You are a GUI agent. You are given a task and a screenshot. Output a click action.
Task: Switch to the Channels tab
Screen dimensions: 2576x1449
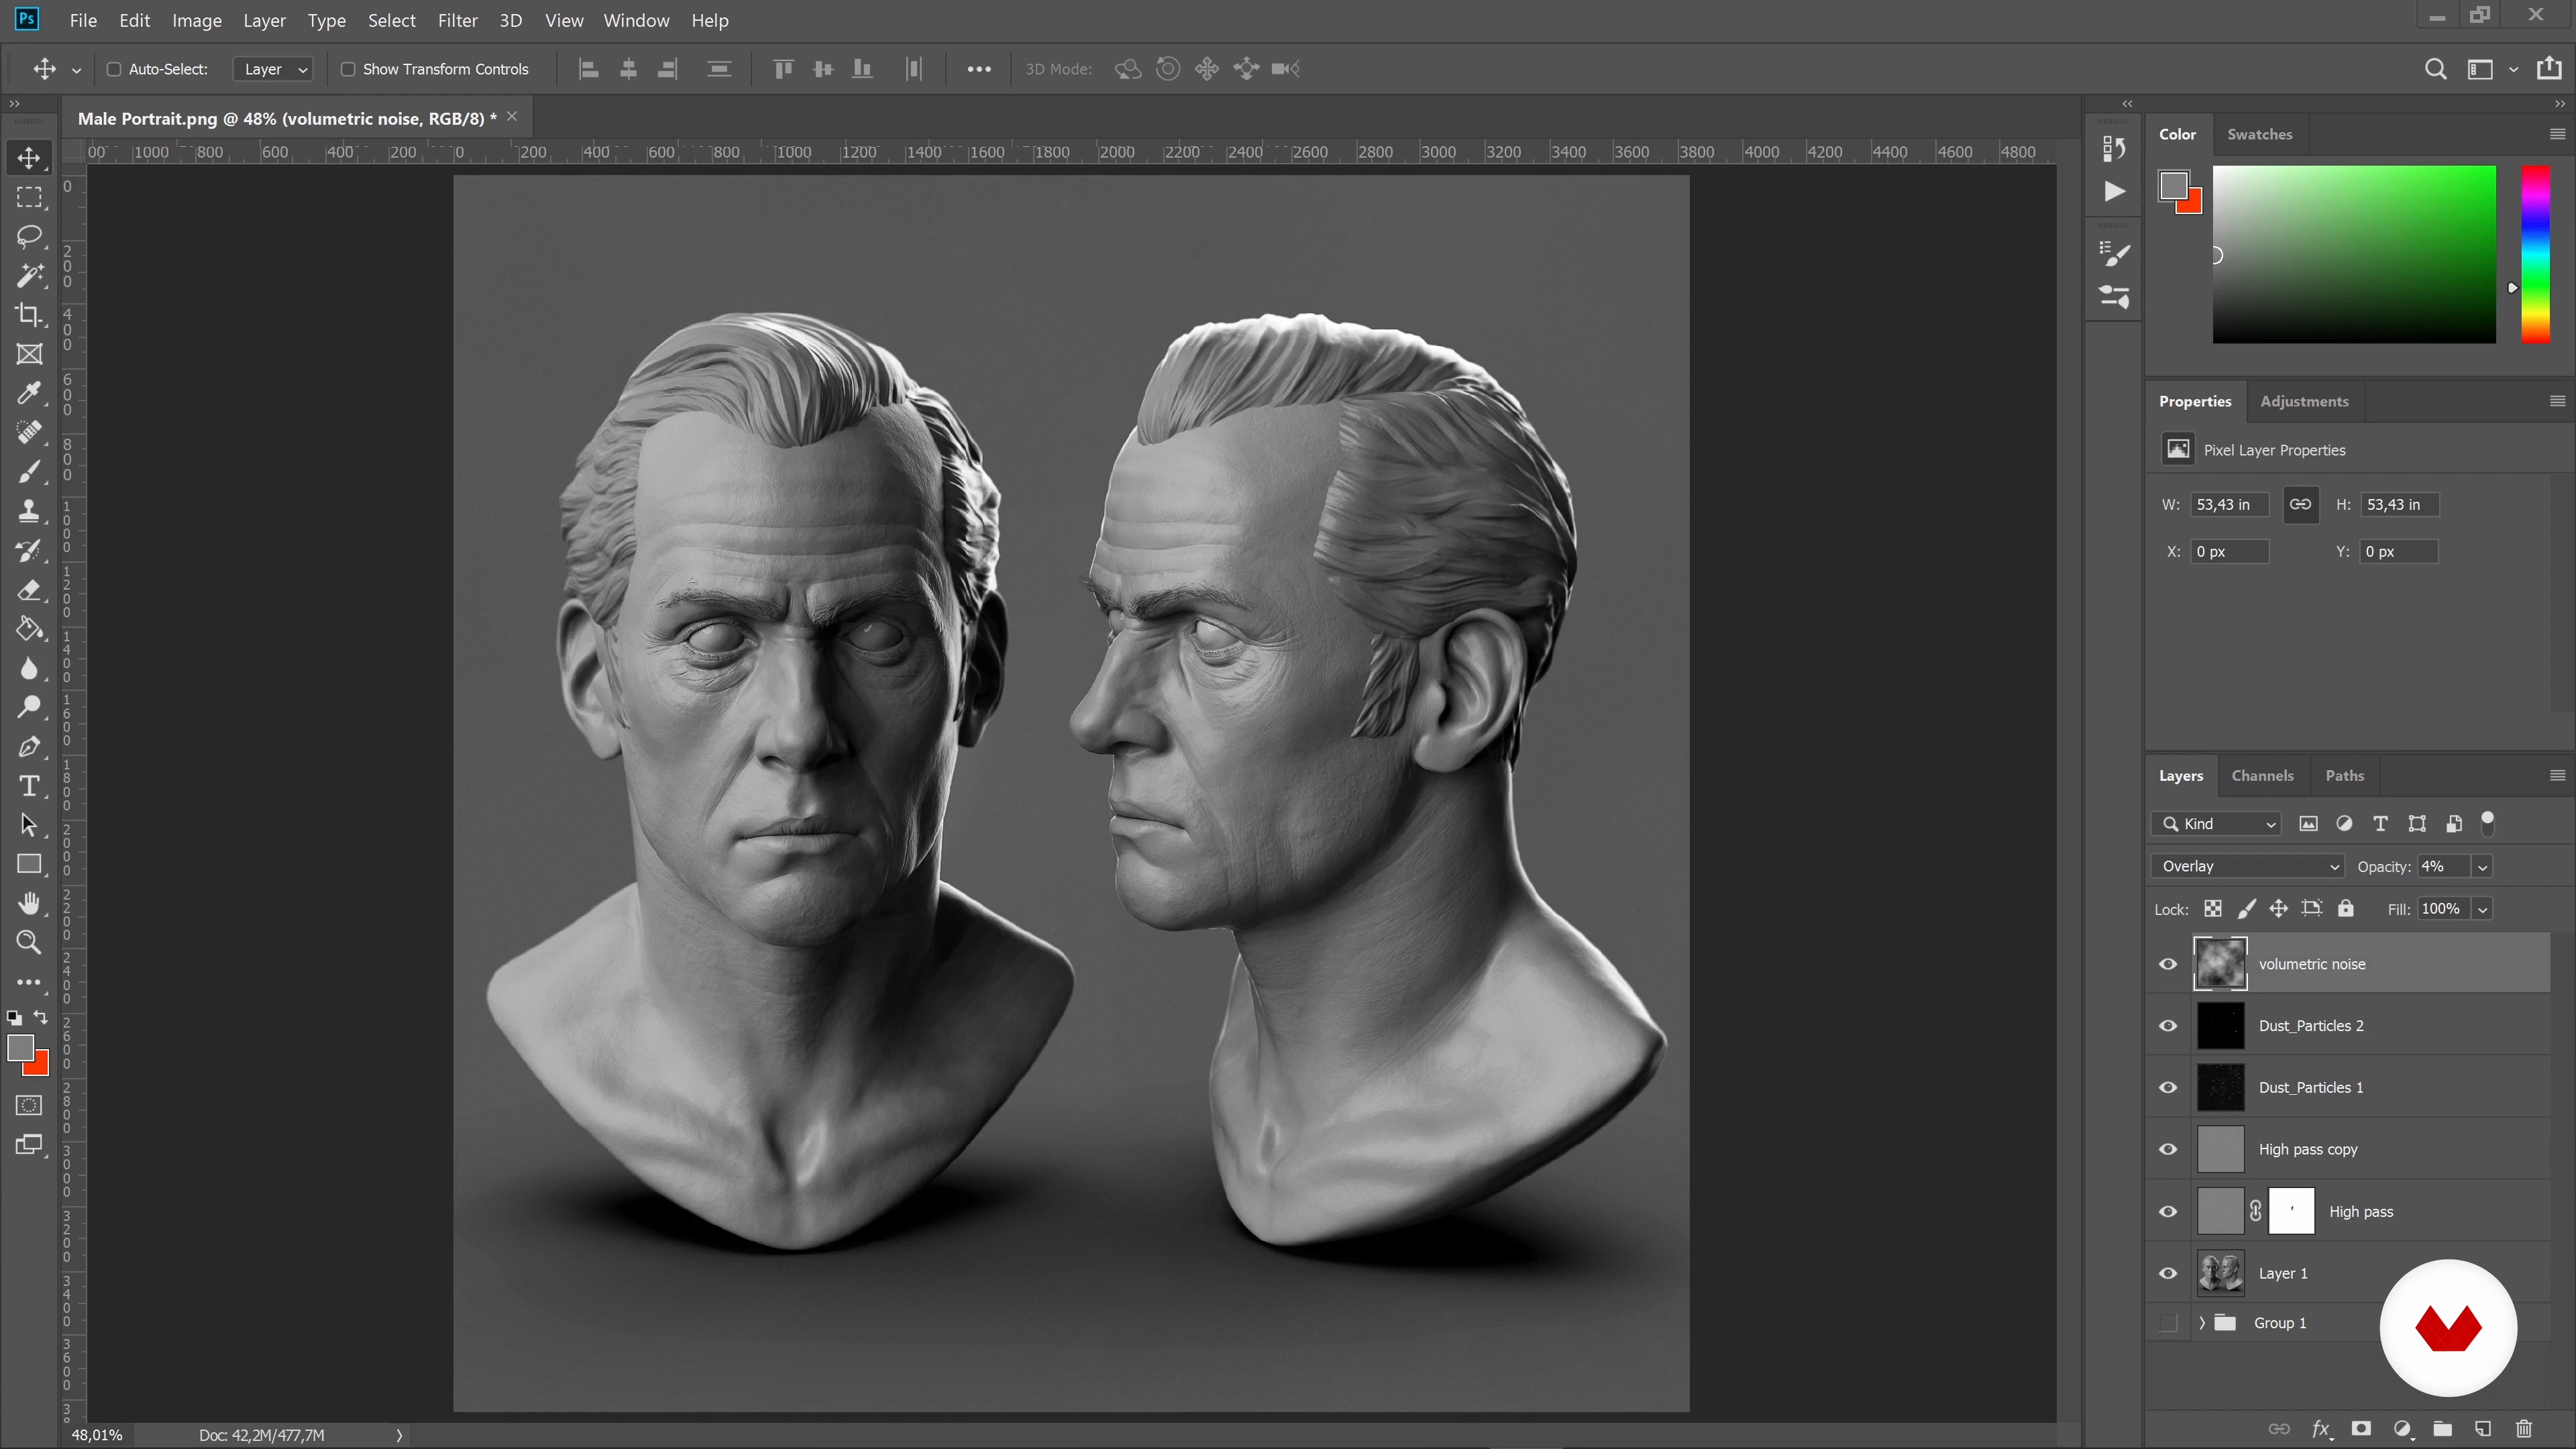pyautogui.click(x=2262, y=776)
